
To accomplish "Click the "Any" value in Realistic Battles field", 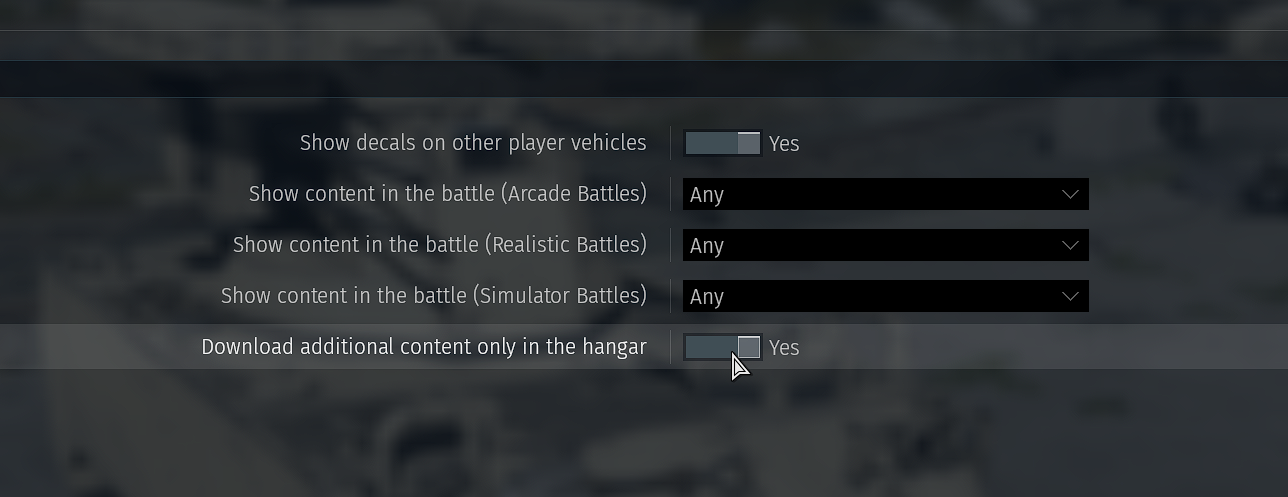I will coord(707,246).
